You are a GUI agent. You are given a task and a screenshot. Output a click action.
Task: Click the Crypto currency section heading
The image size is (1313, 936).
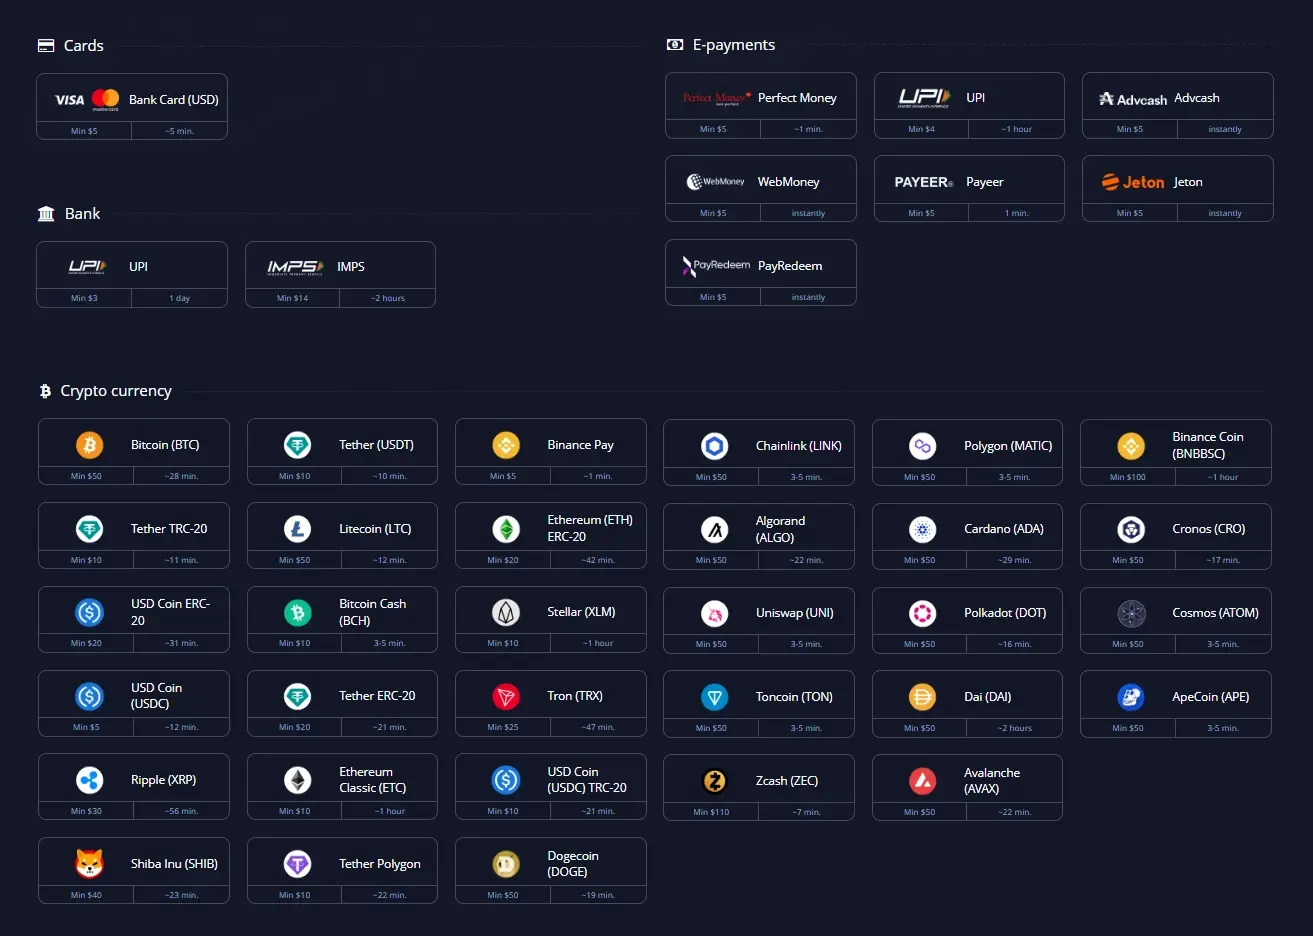coord(116,391)
